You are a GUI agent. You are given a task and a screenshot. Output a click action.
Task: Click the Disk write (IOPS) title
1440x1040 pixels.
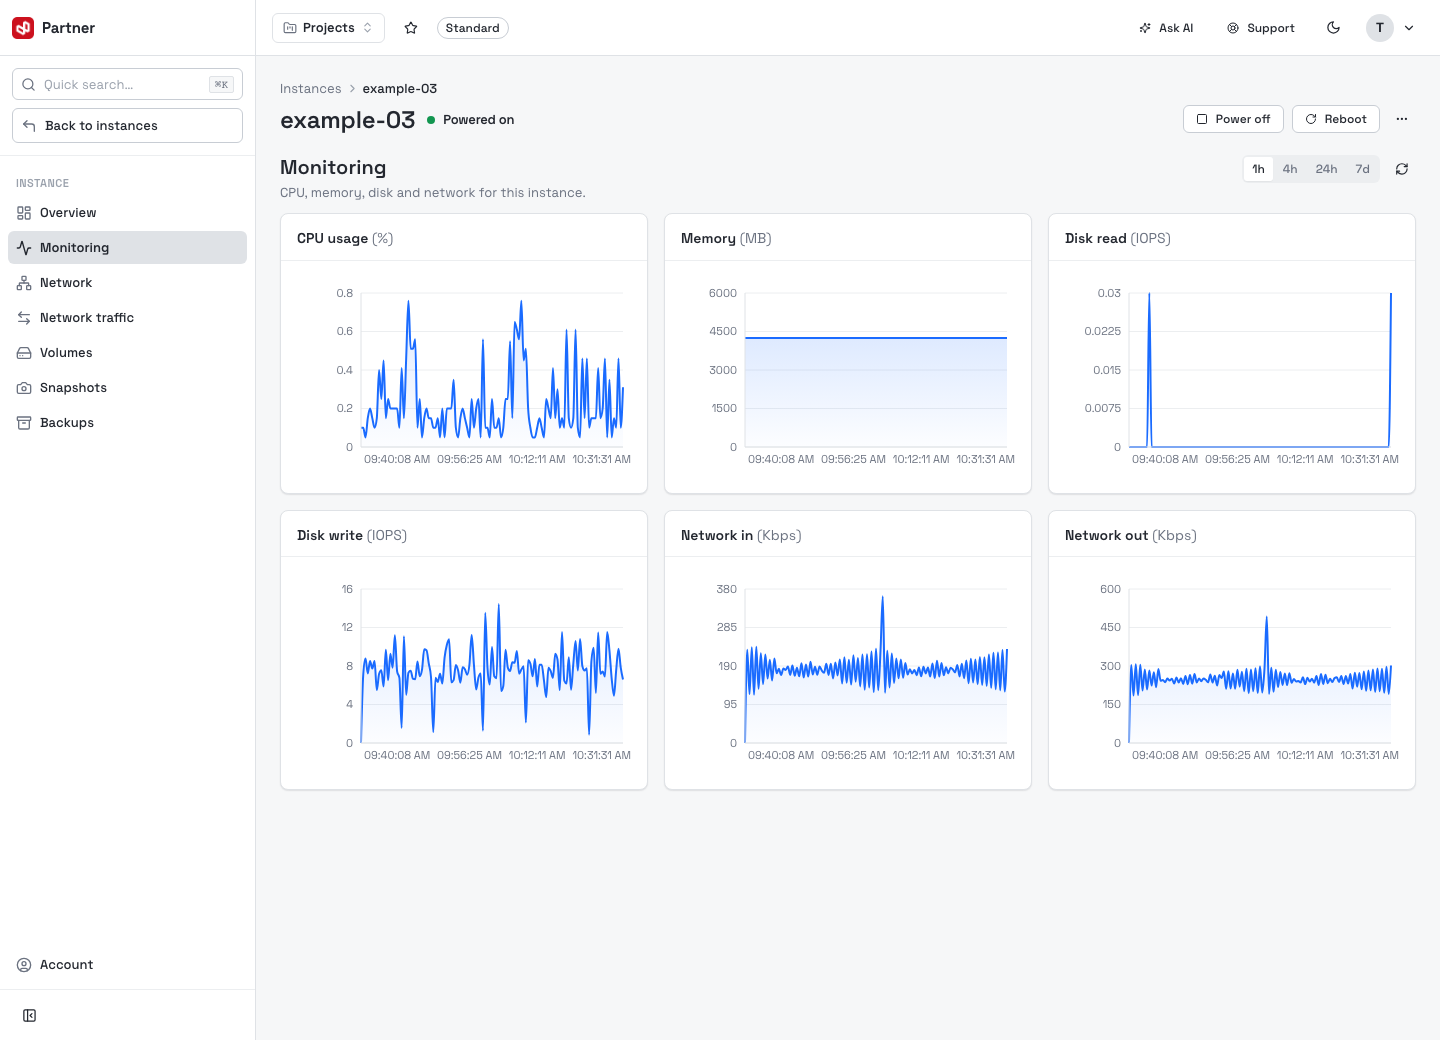(x=352, y=535)
